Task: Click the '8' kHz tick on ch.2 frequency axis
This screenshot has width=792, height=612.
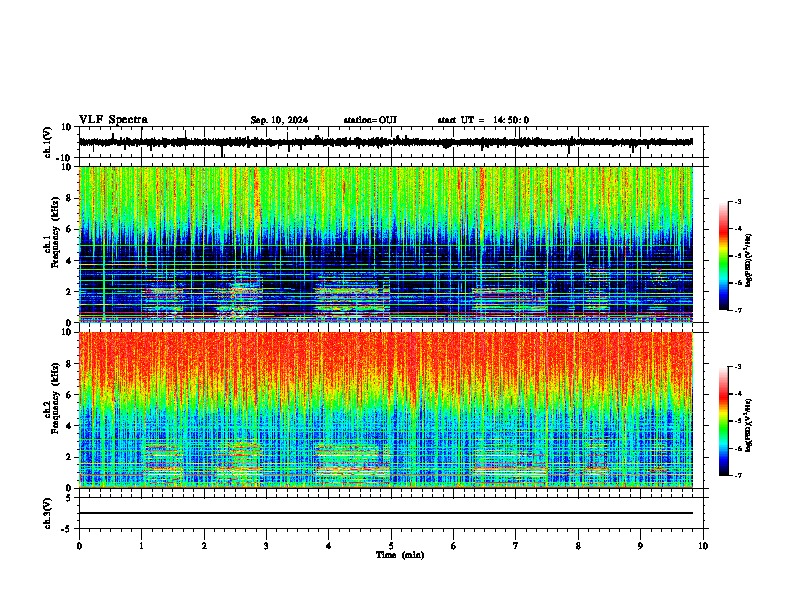Action: [x=69, y=363]
